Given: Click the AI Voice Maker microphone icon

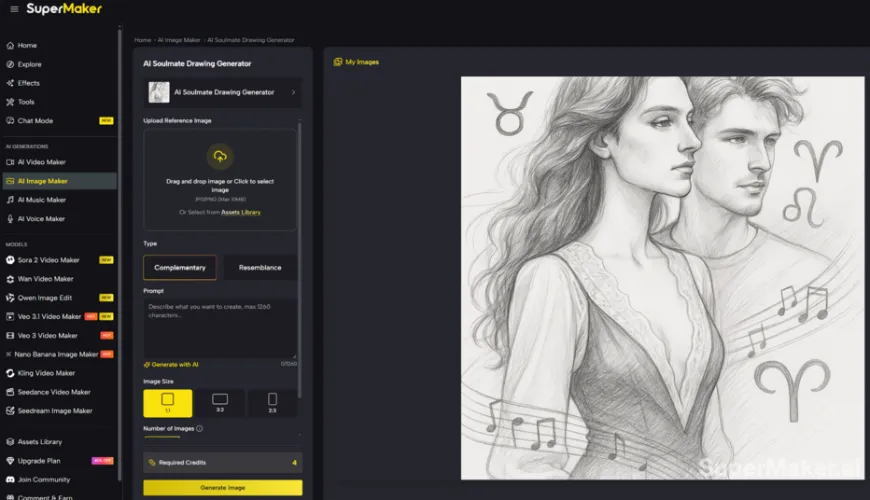Looking at the screenshot, I should pos(10,219).
